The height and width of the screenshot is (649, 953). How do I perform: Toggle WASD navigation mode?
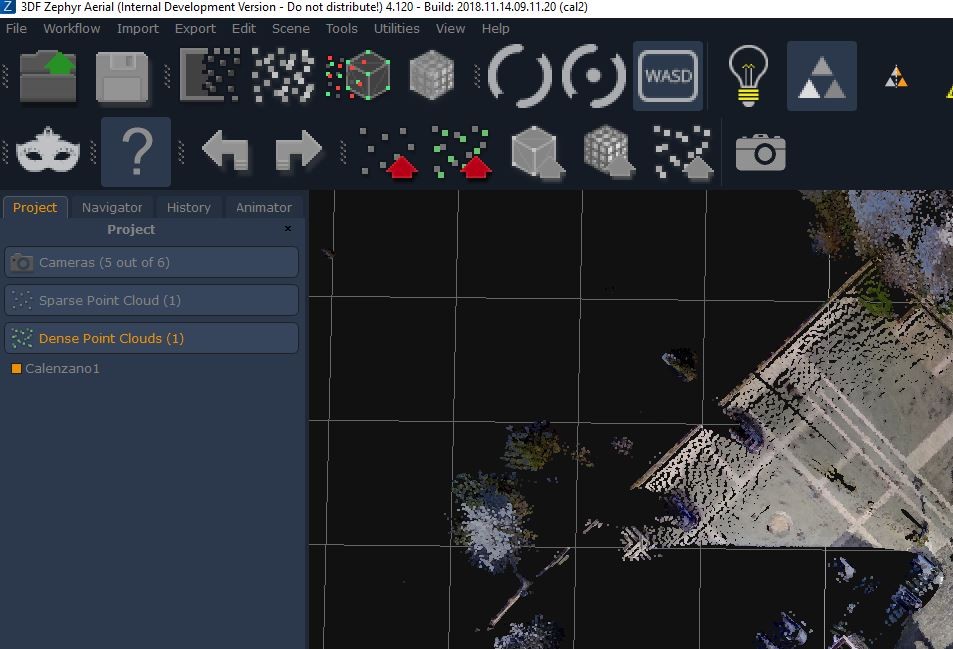coord(668,76)
